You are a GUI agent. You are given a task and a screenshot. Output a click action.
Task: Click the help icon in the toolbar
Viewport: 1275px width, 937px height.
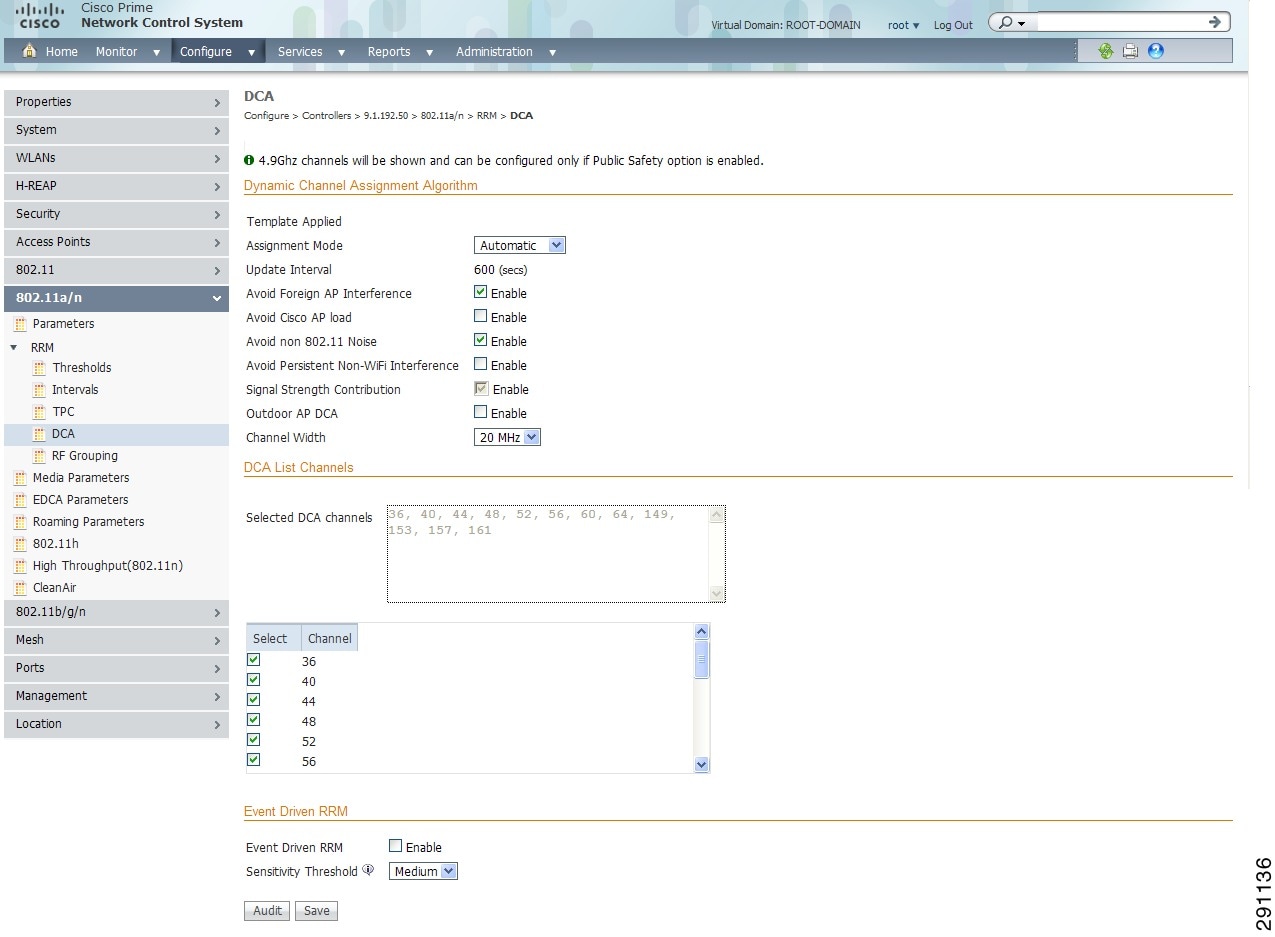coord(1154,51)
